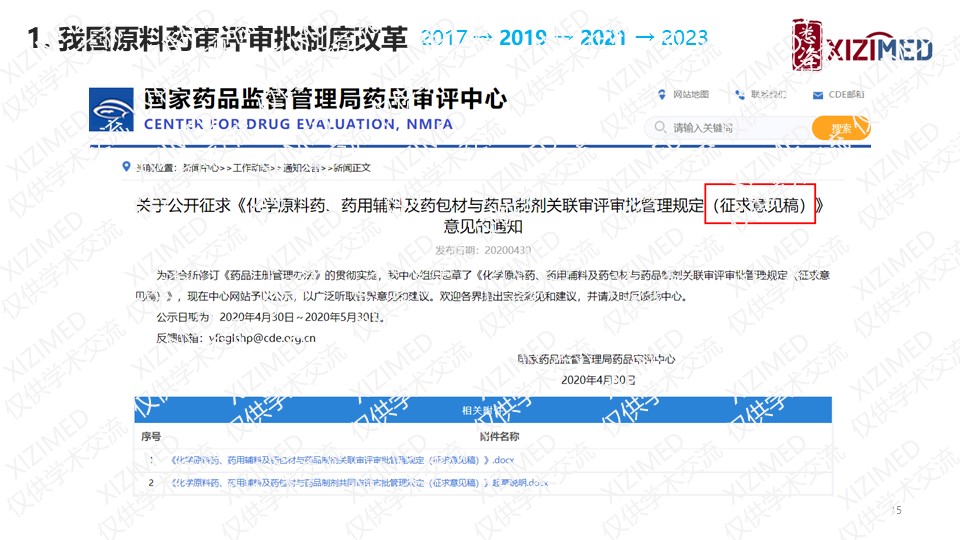Open the second attachment 起草说明.docx

coord(360,483)
